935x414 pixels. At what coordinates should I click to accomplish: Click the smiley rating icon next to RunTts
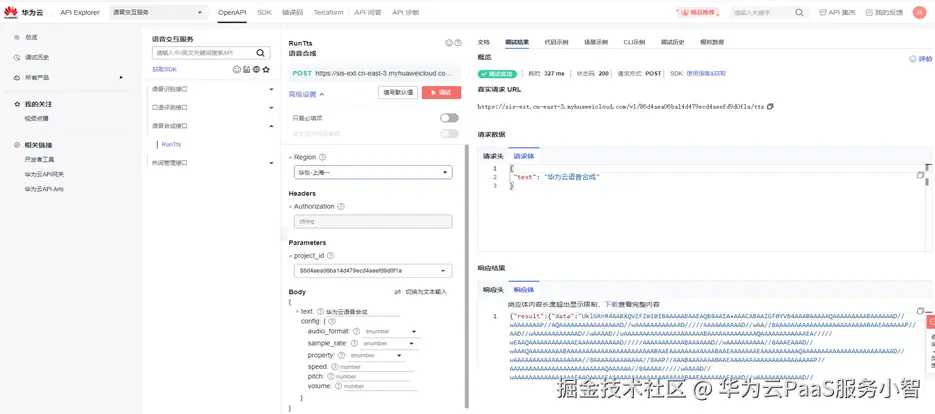[448, 43]
